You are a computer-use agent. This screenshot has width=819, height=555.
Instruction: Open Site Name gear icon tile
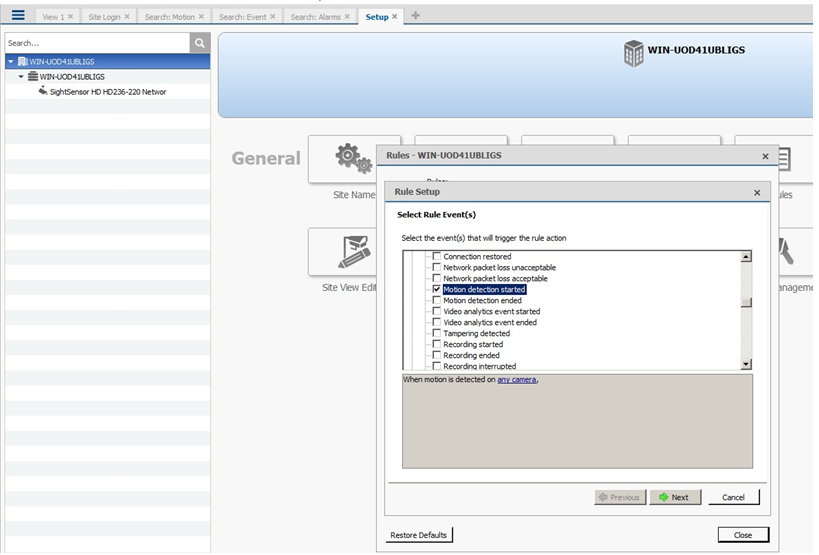pos(354,159)
